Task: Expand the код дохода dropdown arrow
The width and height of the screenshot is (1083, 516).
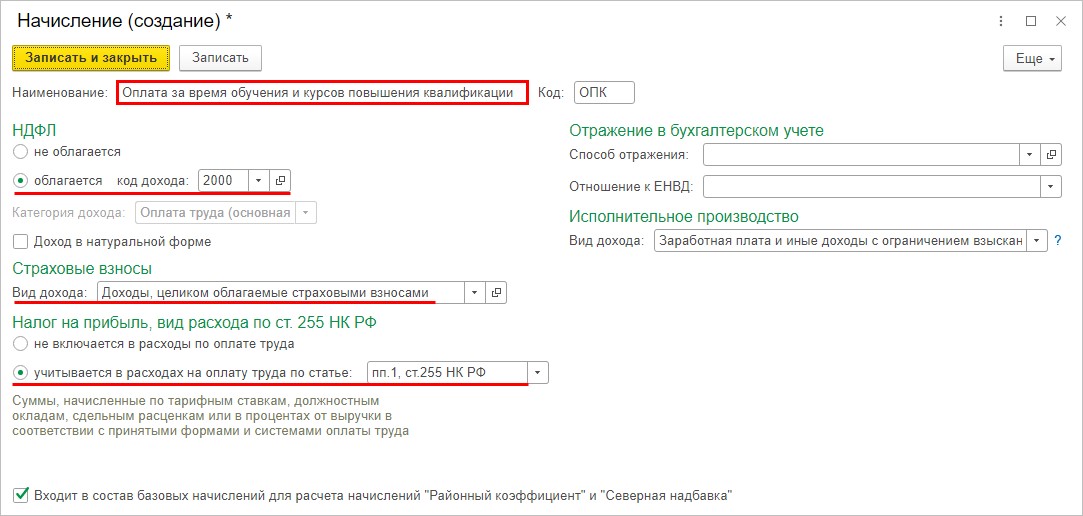Action: coord(258,180)
